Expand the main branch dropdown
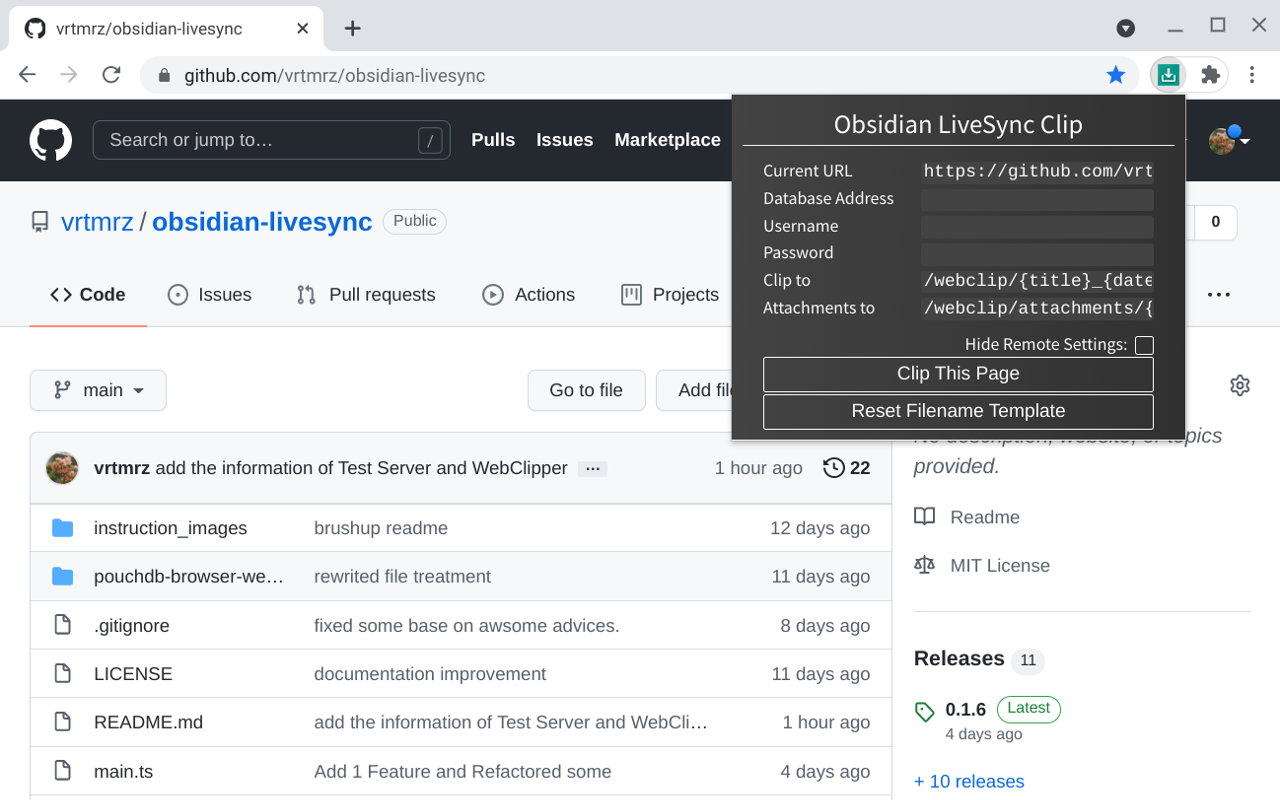 (98, 390)
